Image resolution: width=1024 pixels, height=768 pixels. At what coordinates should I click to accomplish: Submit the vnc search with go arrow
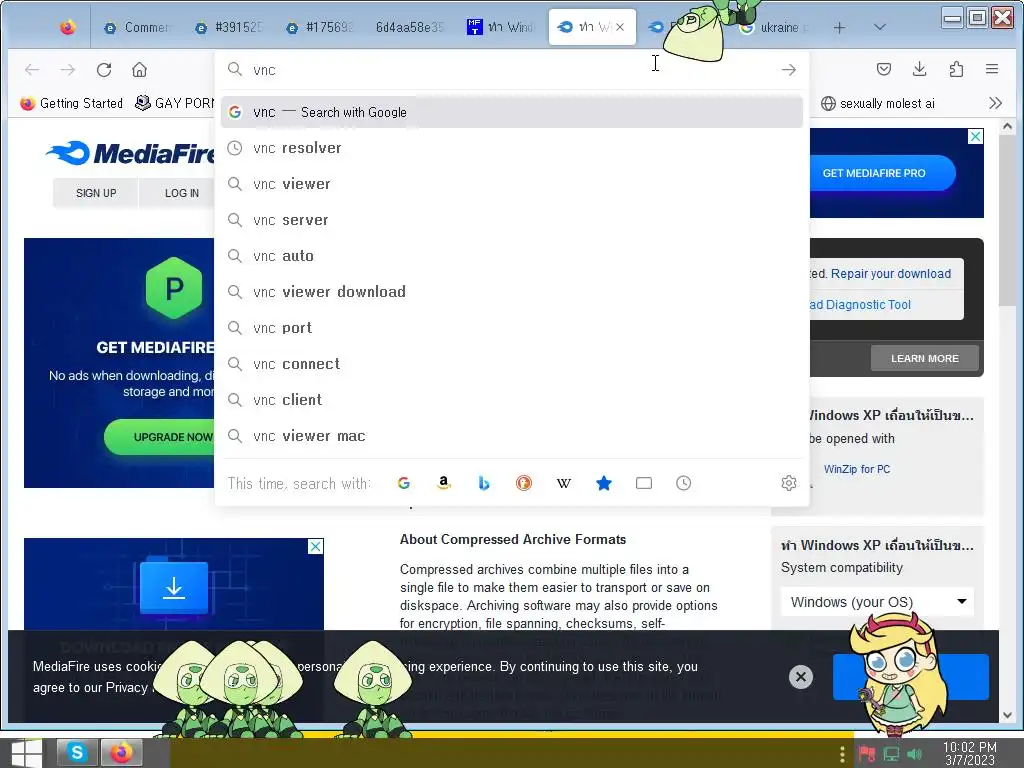pos(789,70)
